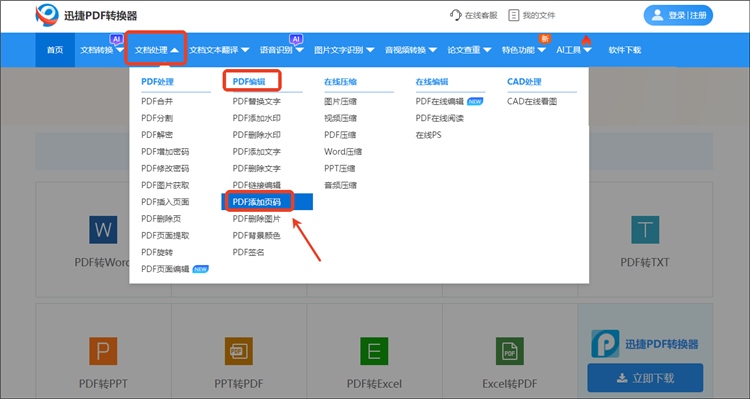Open PPT压缩 link
This screenshot has width=750, height=399.
tap(340, 168)
